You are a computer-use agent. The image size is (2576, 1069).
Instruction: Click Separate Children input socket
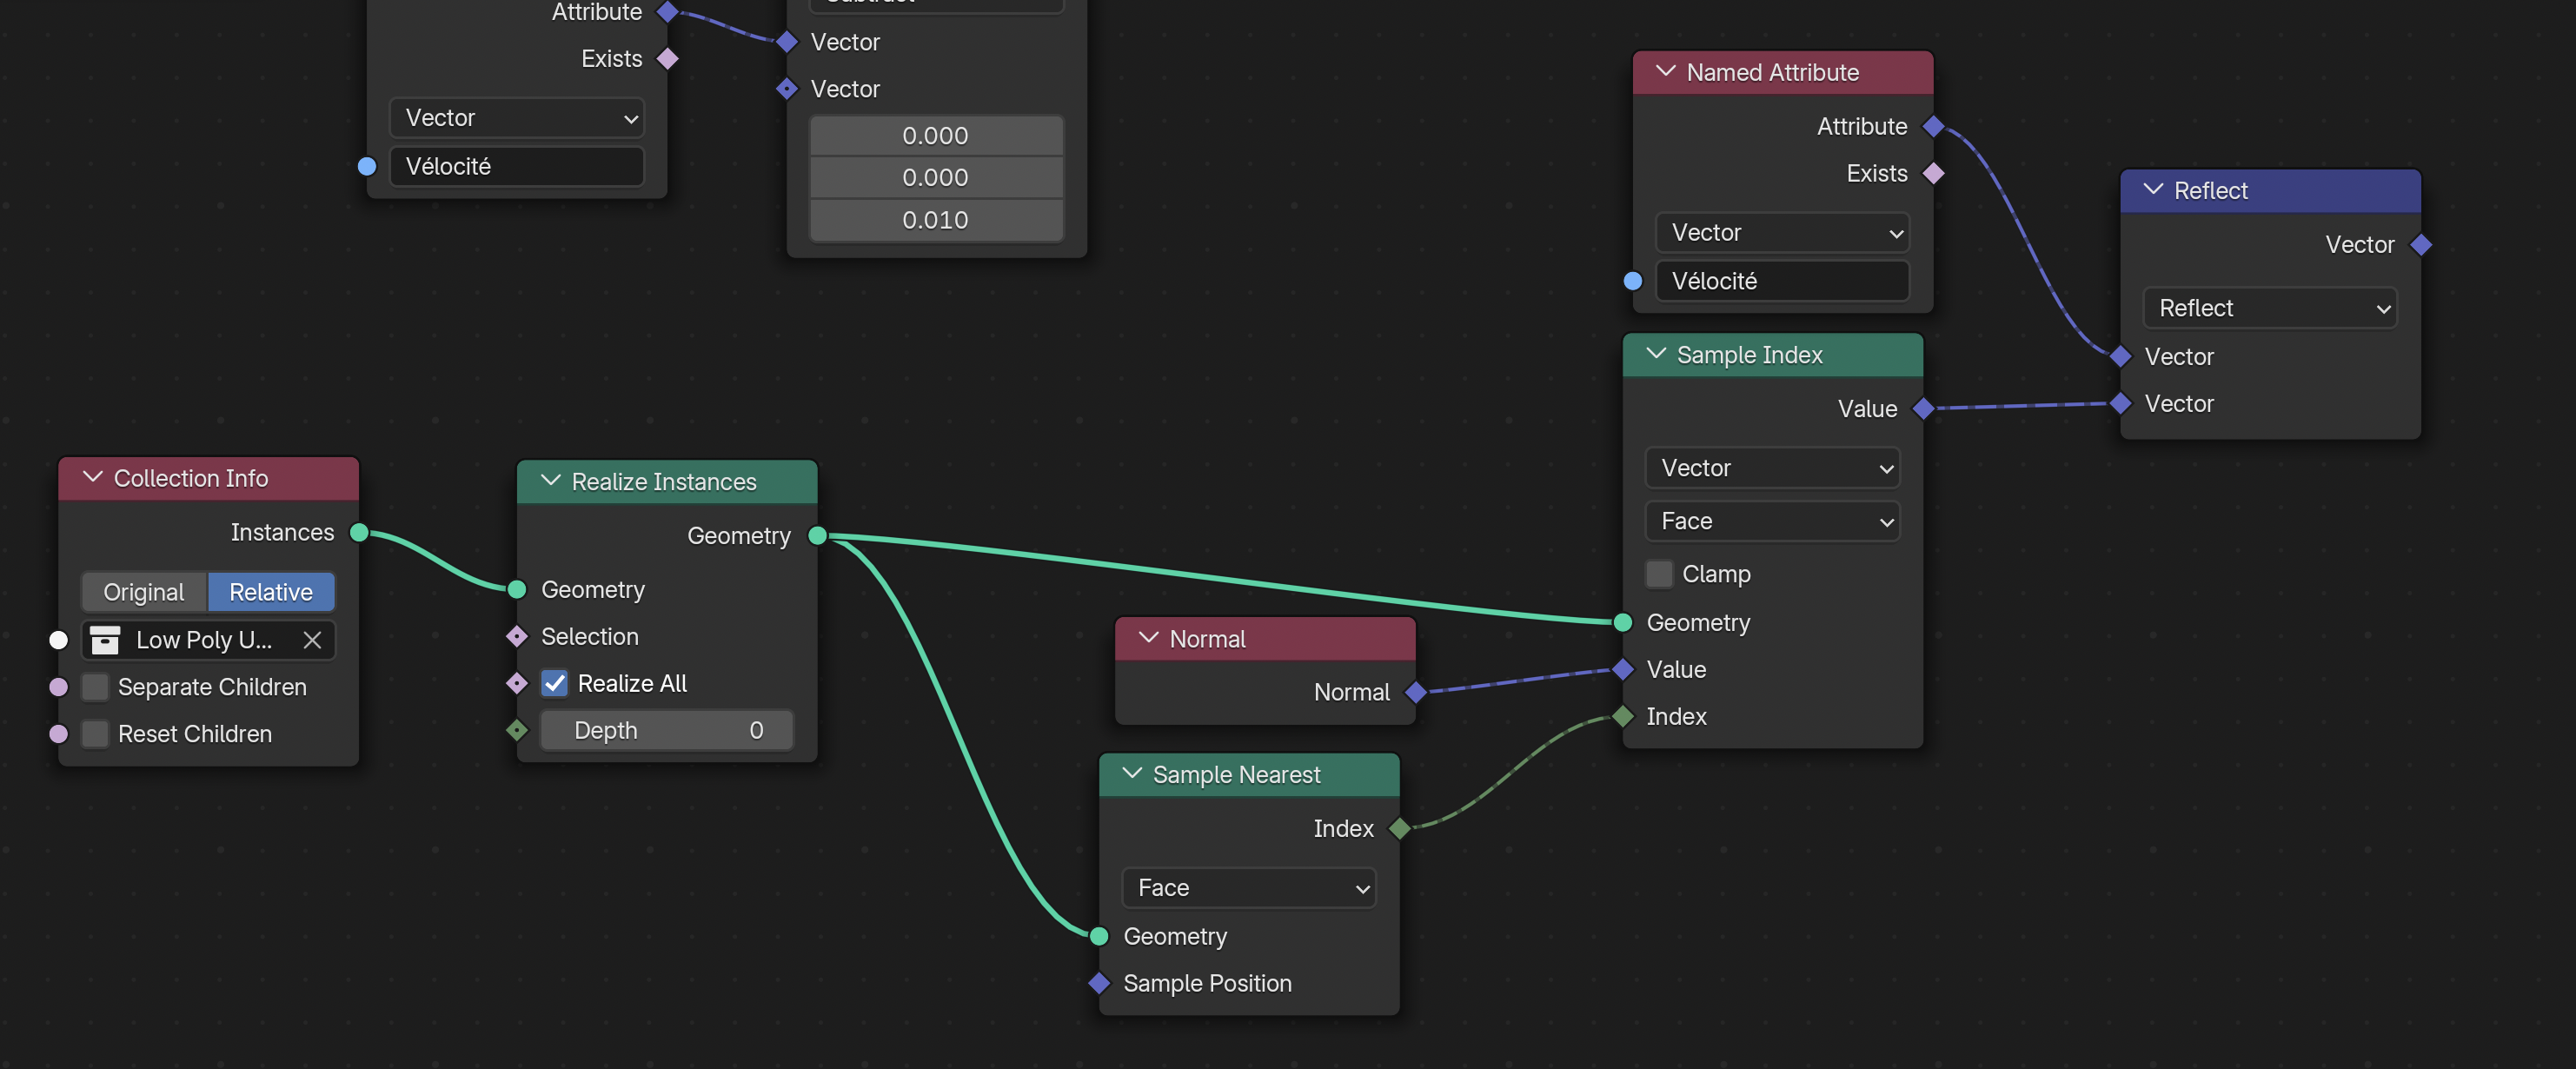59,687
